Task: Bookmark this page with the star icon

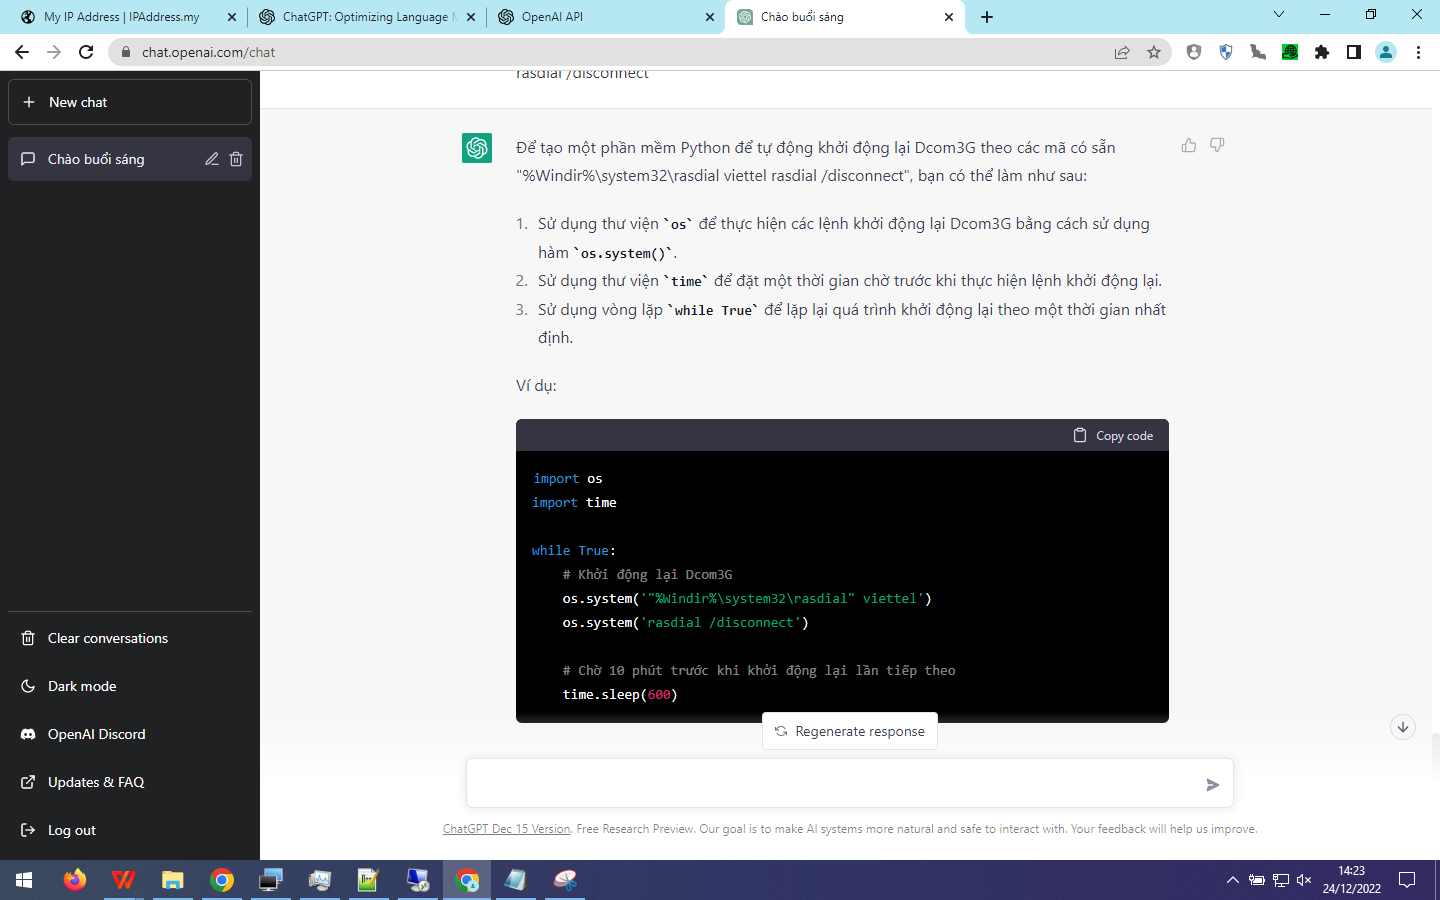Action: coord(1154,52)
